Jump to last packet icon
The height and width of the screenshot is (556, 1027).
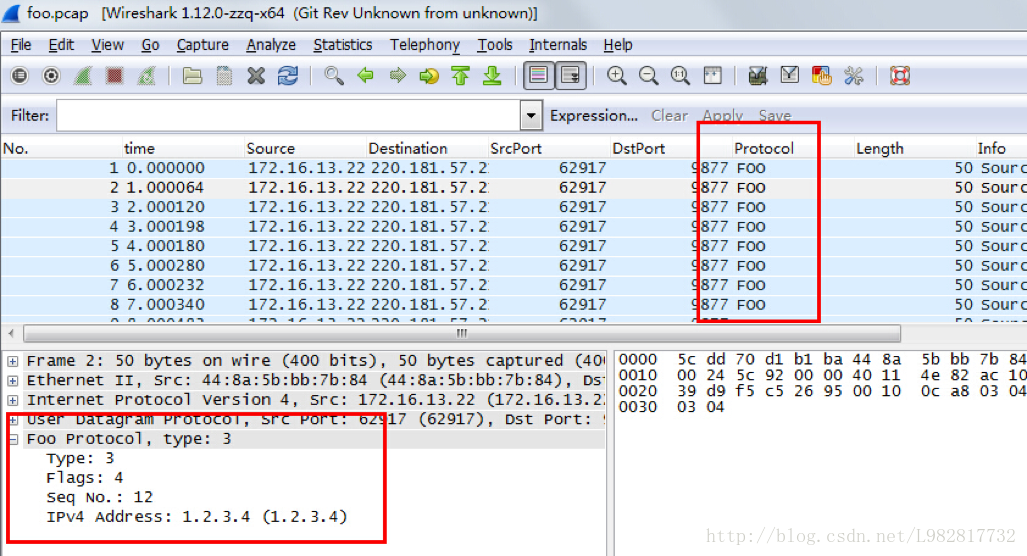pyautogui.click(x=493, y=76)
